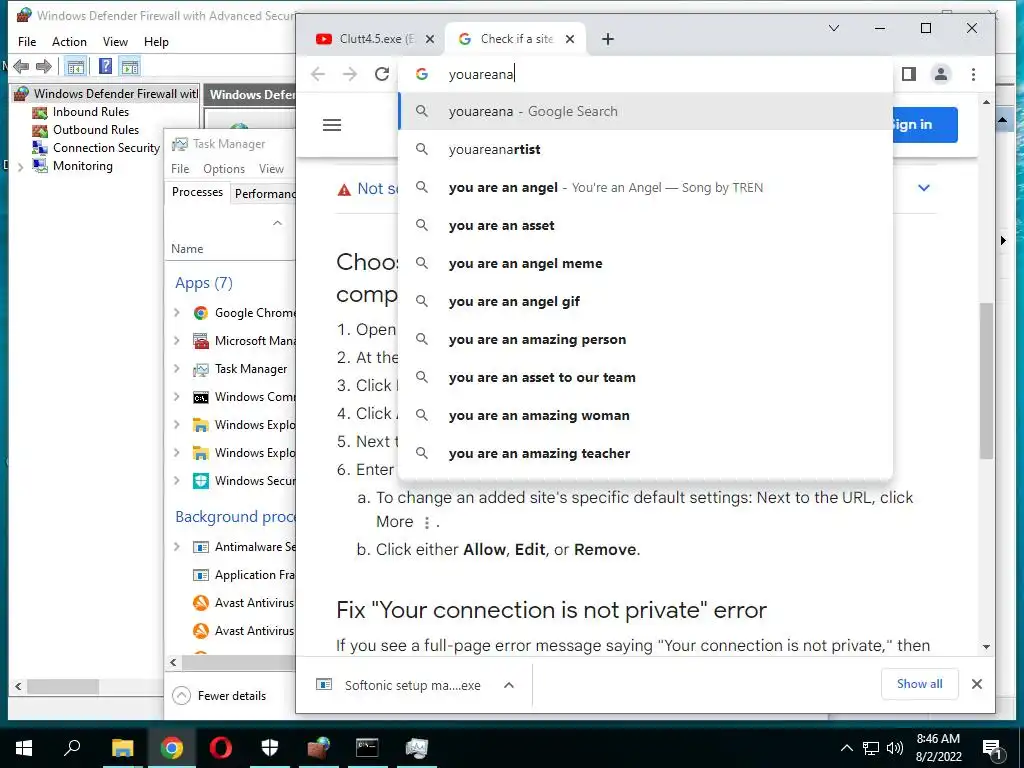
Task: Choose 'you are an amazing woman' suggestion
Action: tap(645, 415)
